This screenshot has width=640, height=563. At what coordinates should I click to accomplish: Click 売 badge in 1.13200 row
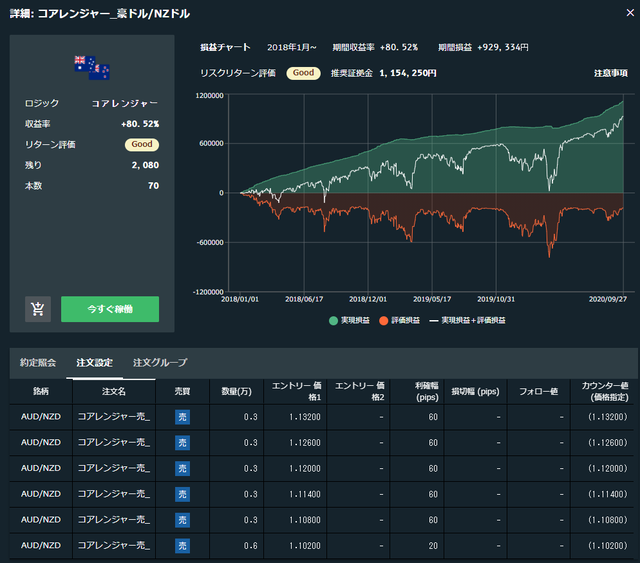tap(182, 417)
